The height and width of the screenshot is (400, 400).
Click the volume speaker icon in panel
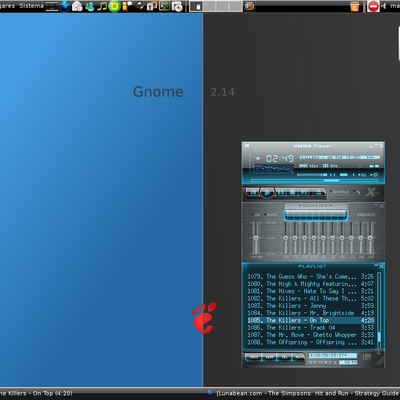tap(384, 6)
